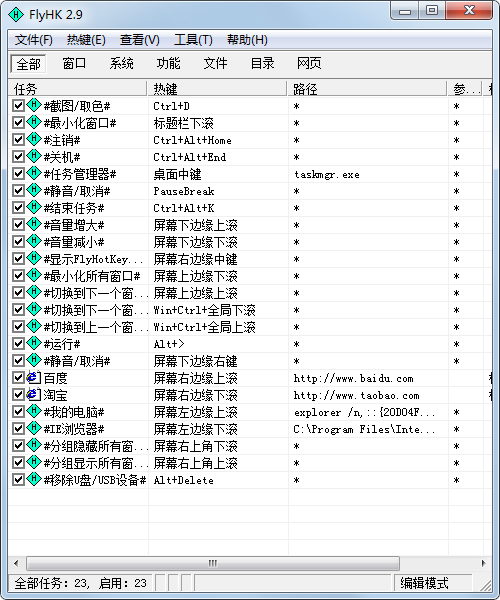Switch to the 文件 category tab

point(215,63)
